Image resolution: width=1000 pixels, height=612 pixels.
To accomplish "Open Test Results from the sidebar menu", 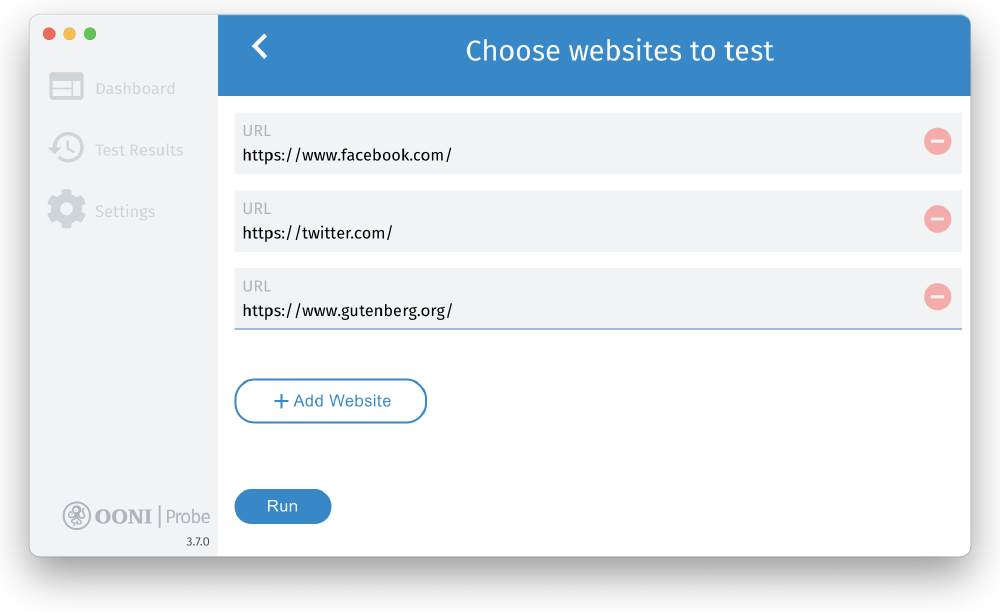I will [140, 149].
